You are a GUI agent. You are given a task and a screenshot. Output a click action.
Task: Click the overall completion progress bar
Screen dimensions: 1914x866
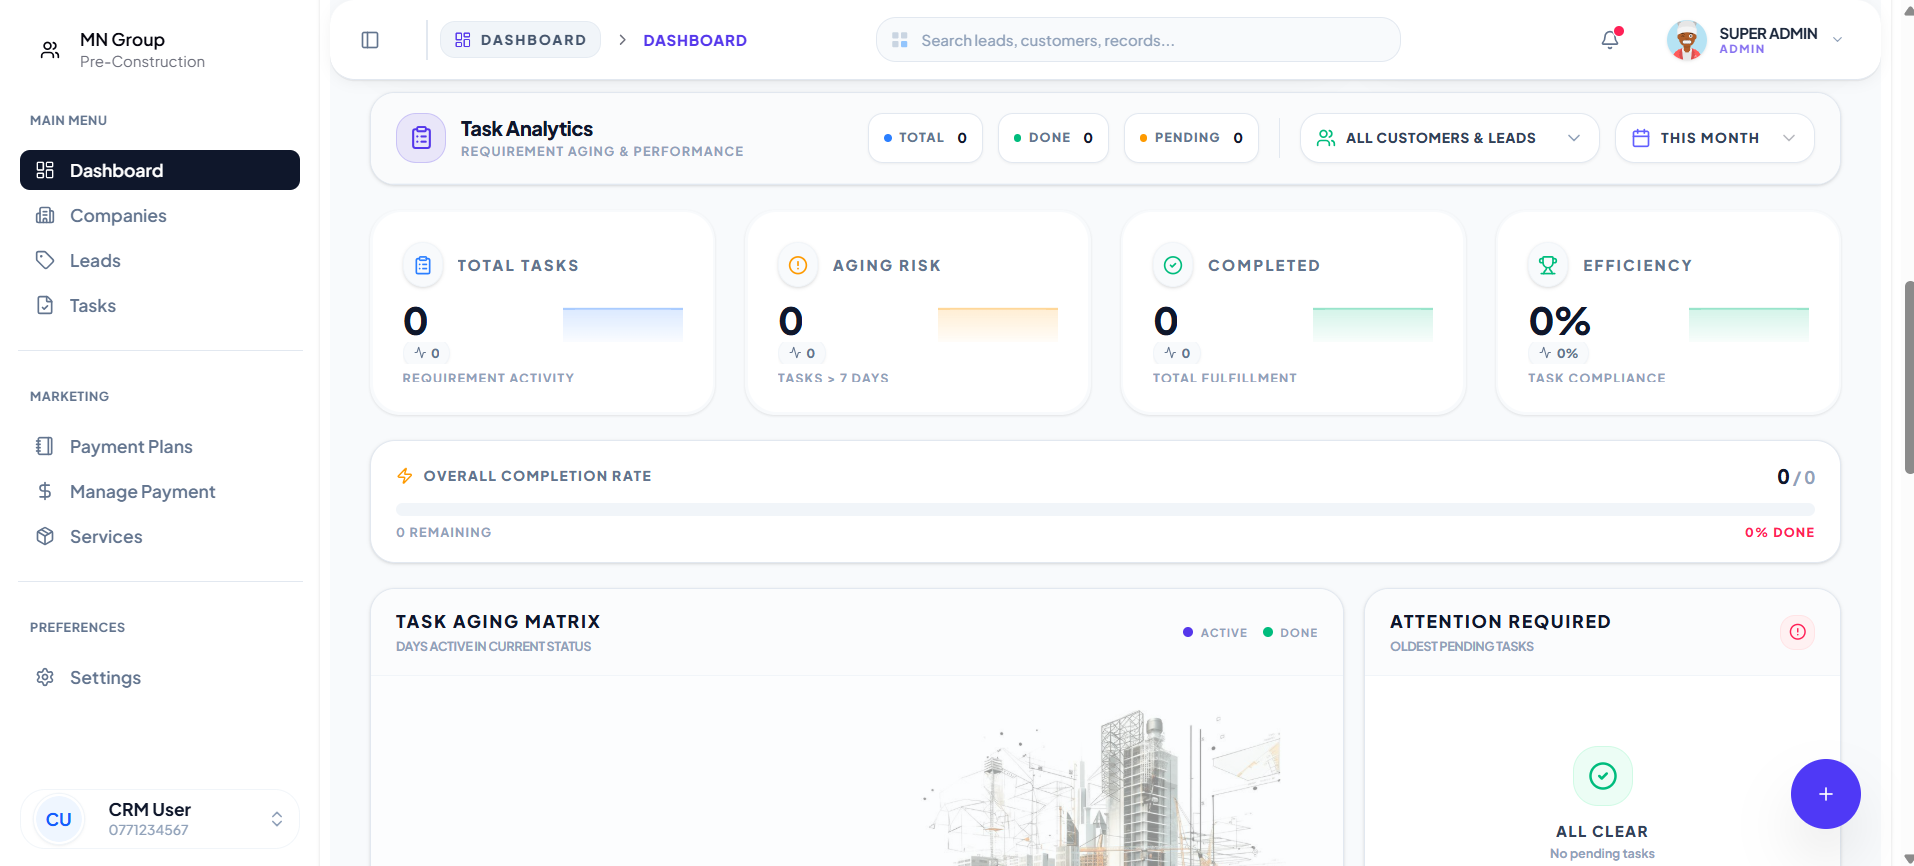click(1105, 509)
